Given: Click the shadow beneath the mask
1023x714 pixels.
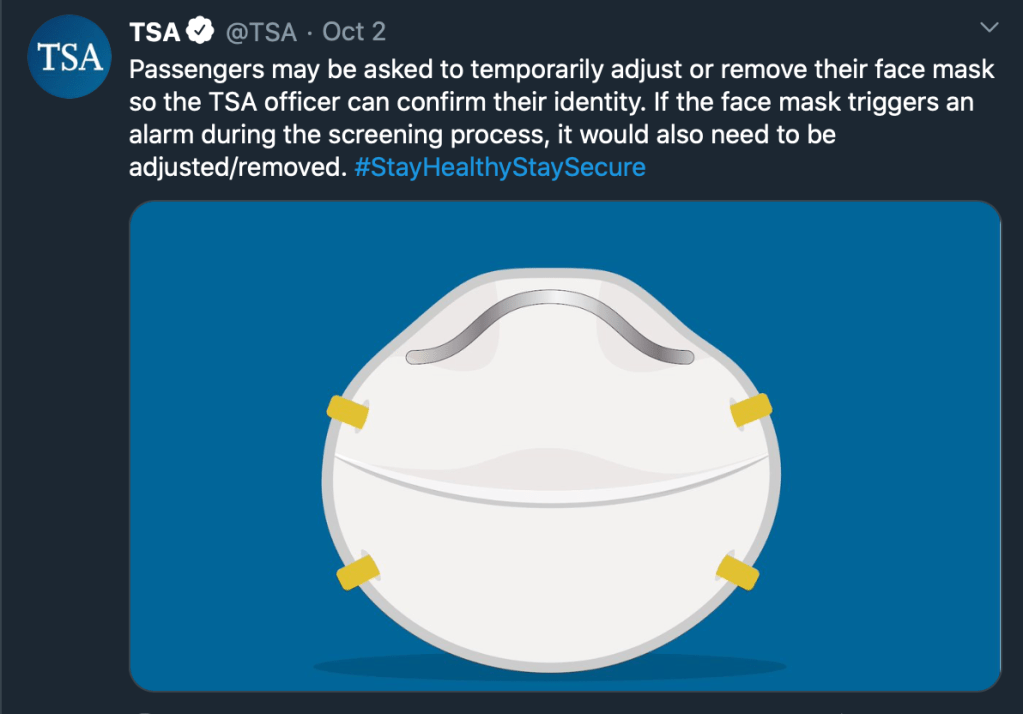Looking at the screenshot, I should (549, 667).
